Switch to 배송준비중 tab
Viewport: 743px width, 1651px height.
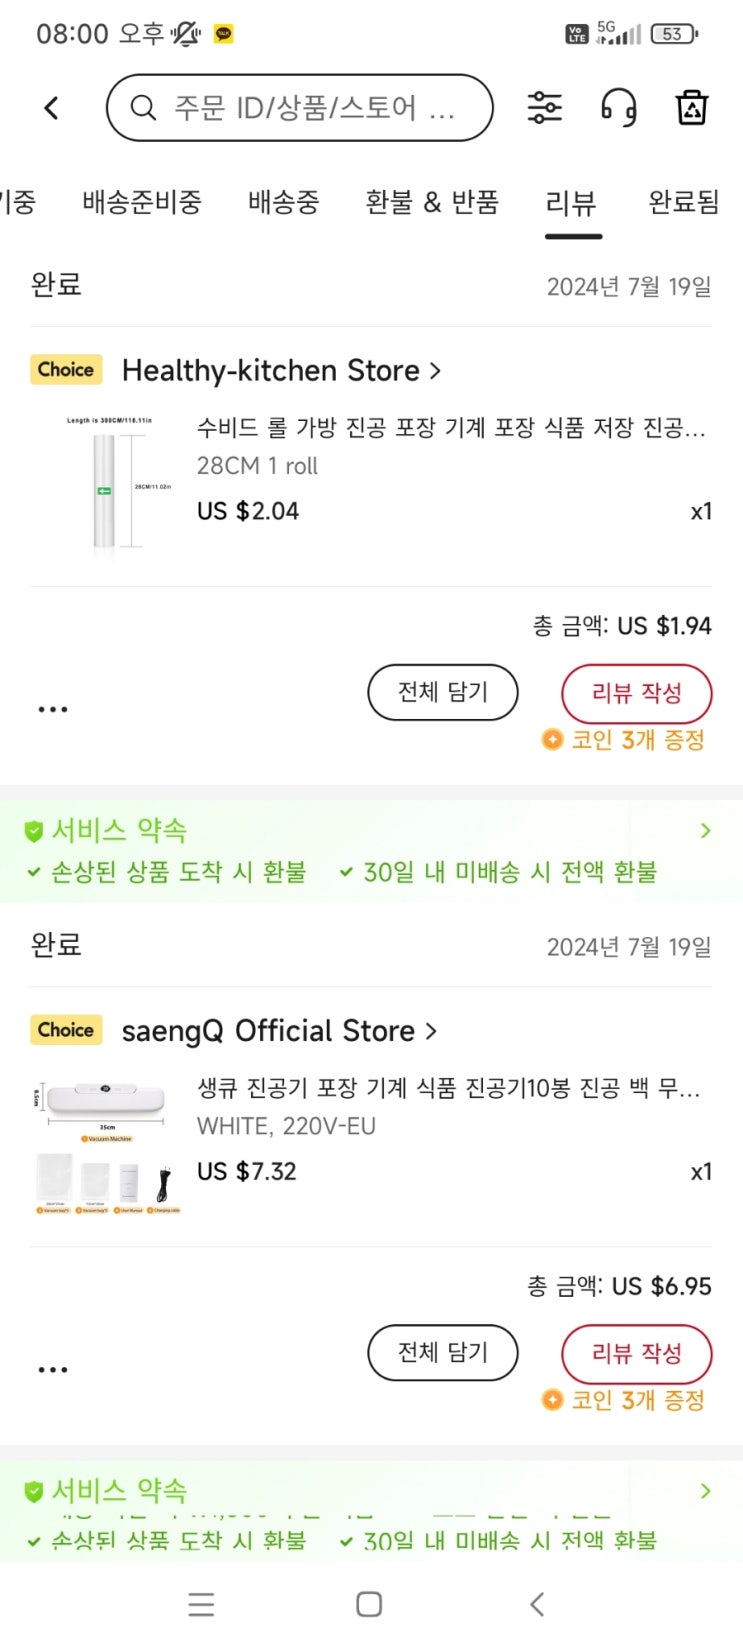(x=142, y=202)
